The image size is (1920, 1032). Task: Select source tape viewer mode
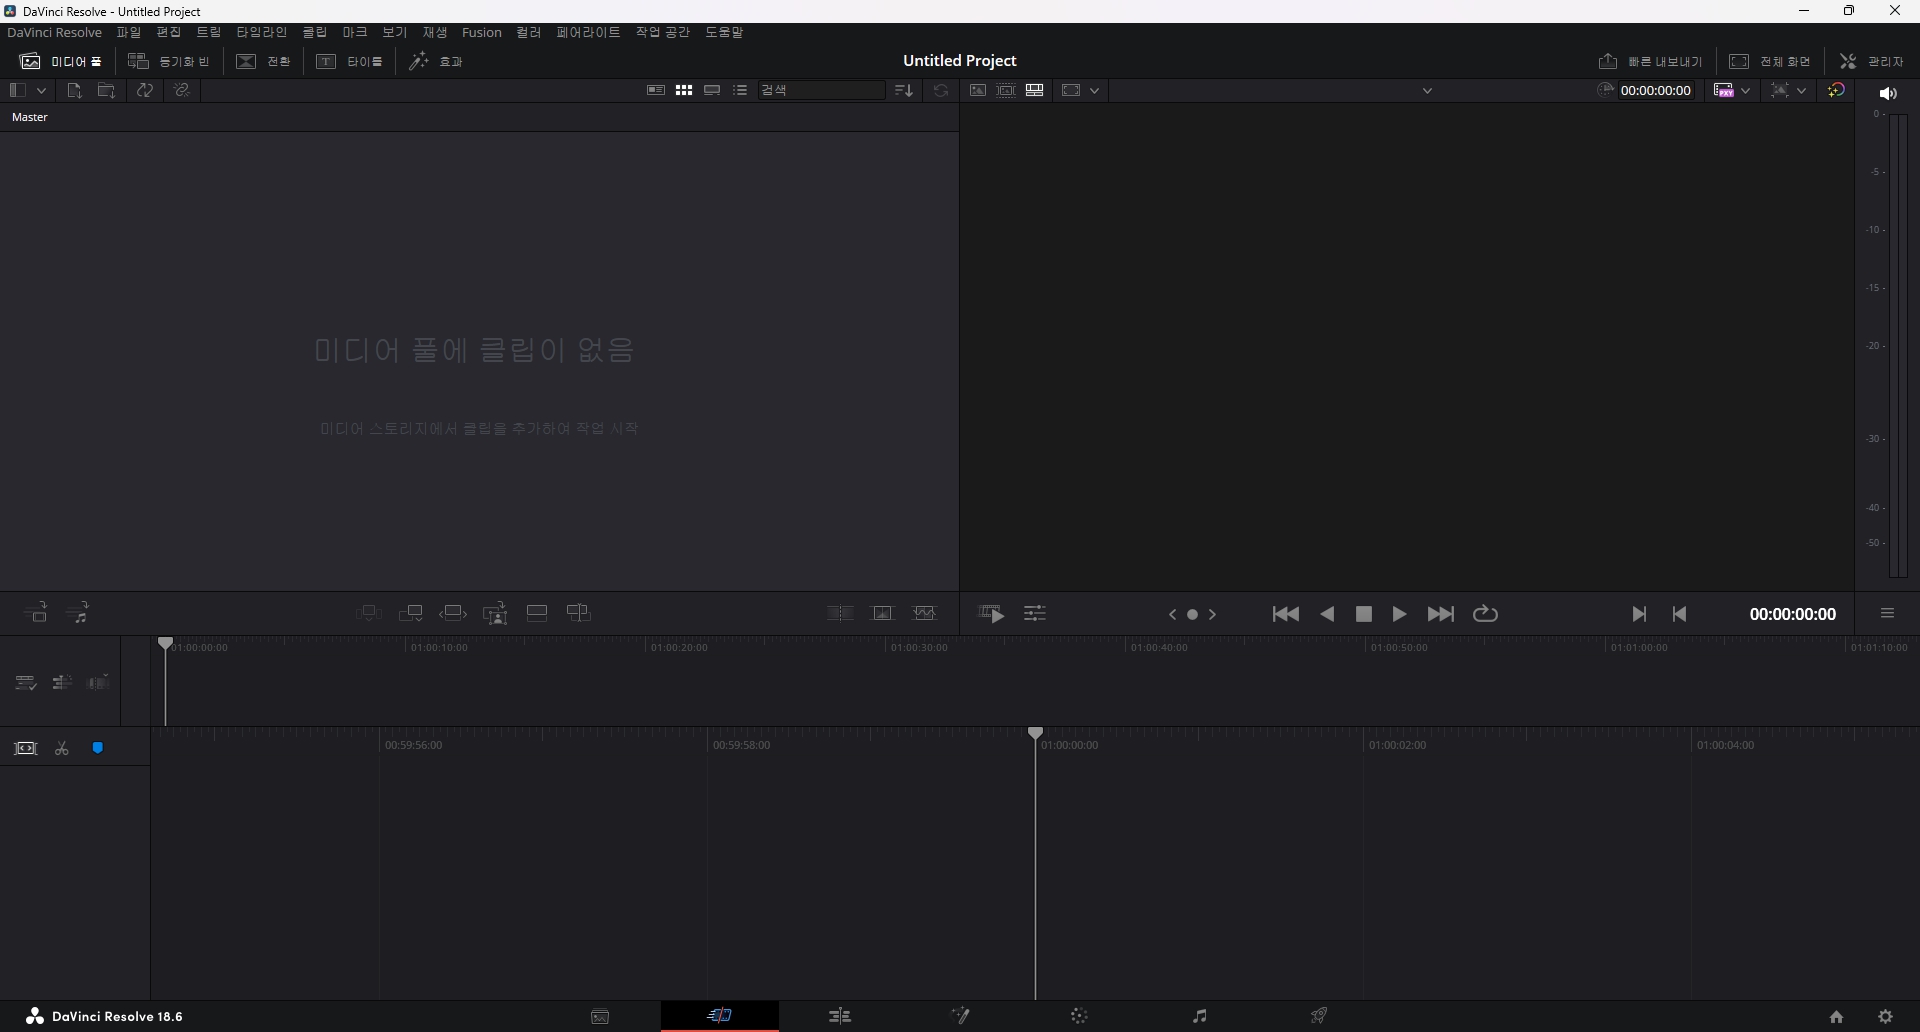click(1006, 90)
